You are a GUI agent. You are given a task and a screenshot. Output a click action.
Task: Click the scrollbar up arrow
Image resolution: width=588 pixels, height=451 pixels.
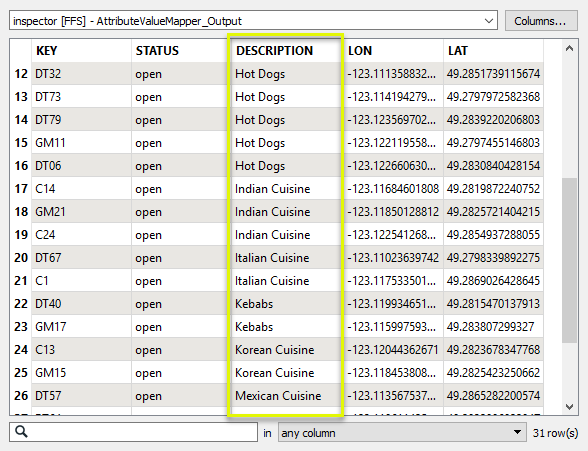(569, 48)
